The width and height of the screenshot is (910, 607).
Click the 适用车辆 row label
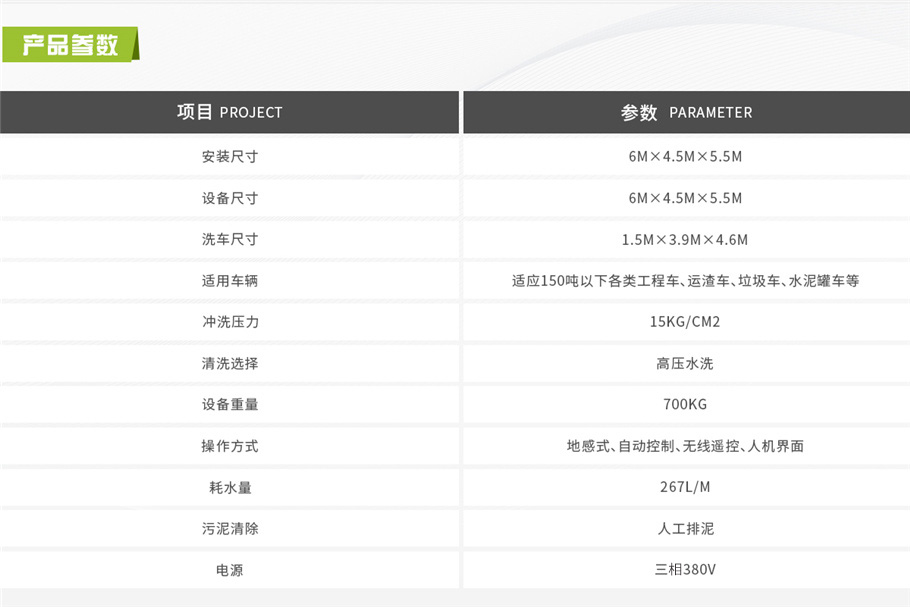coord(229,281)
